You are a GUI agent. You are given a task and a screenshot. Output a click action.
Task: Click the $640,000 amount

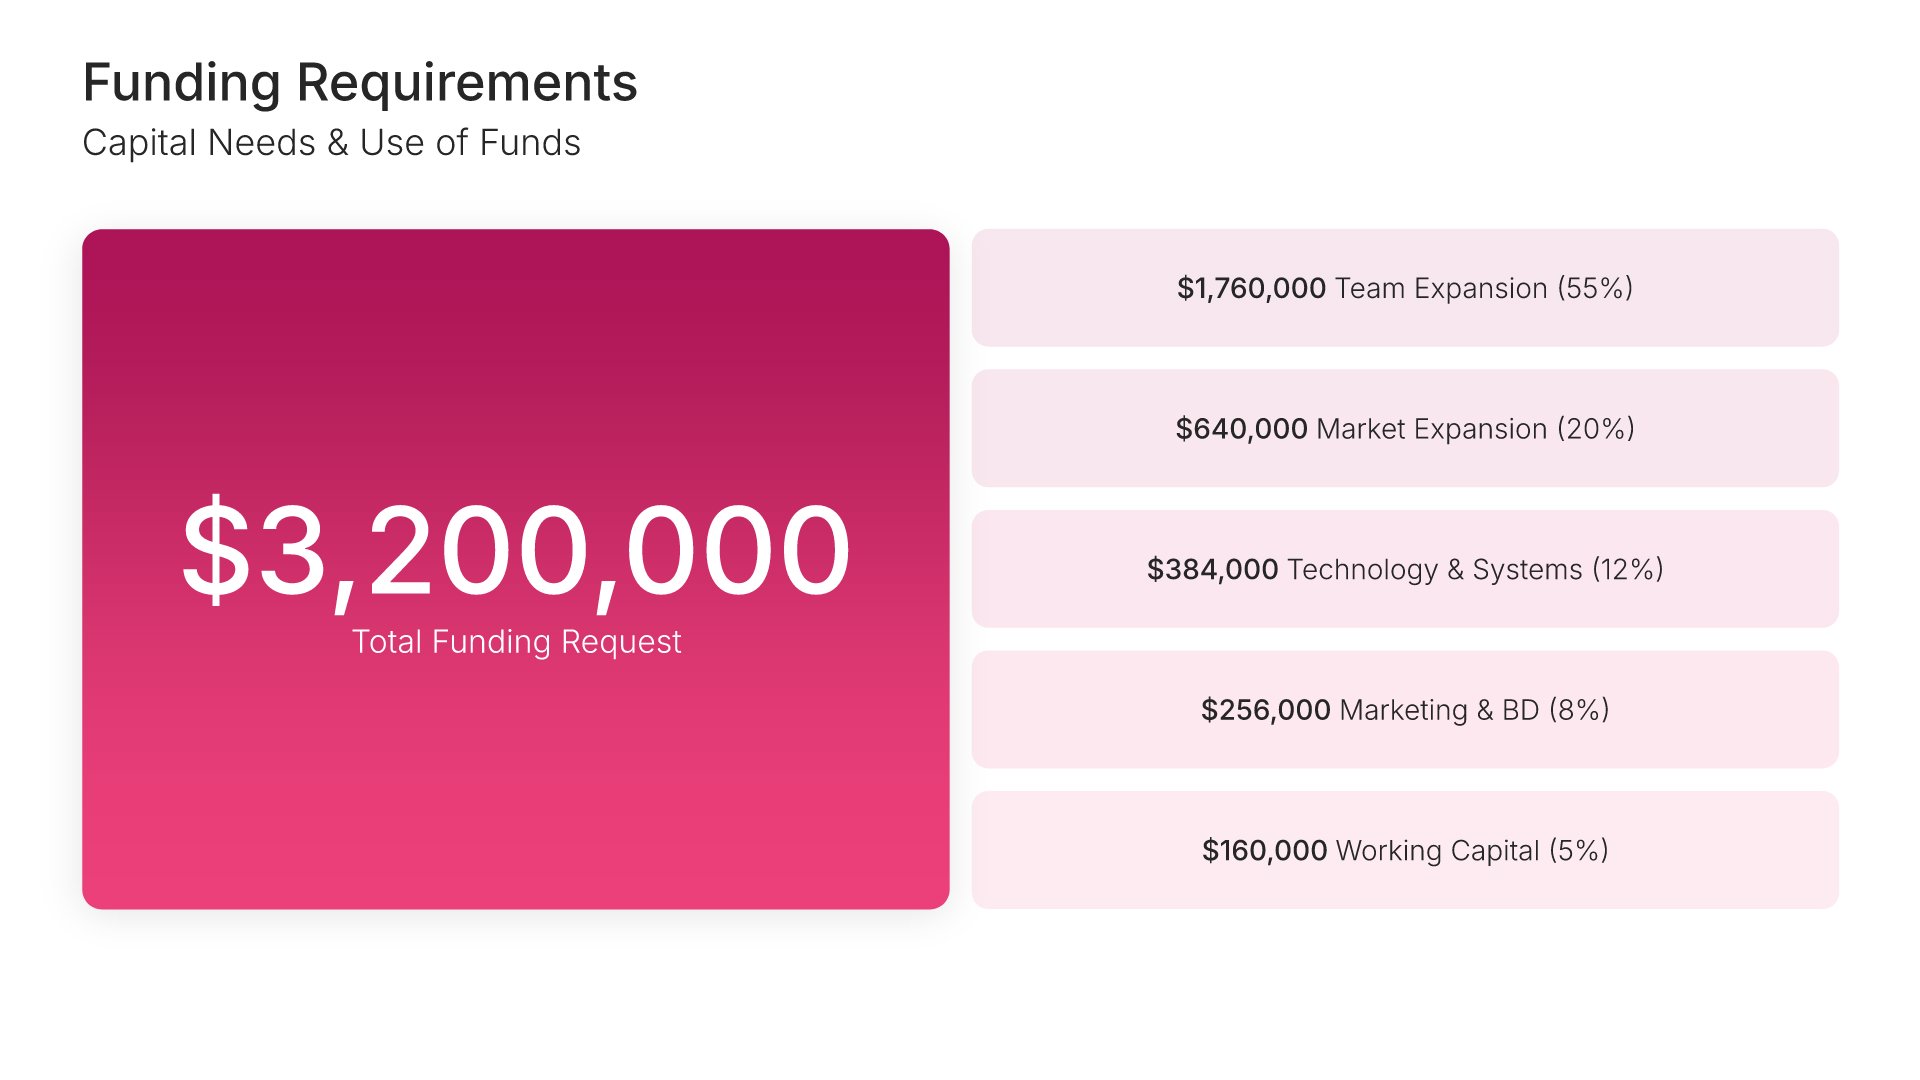pyautogui.click(x=1241, y=429)
